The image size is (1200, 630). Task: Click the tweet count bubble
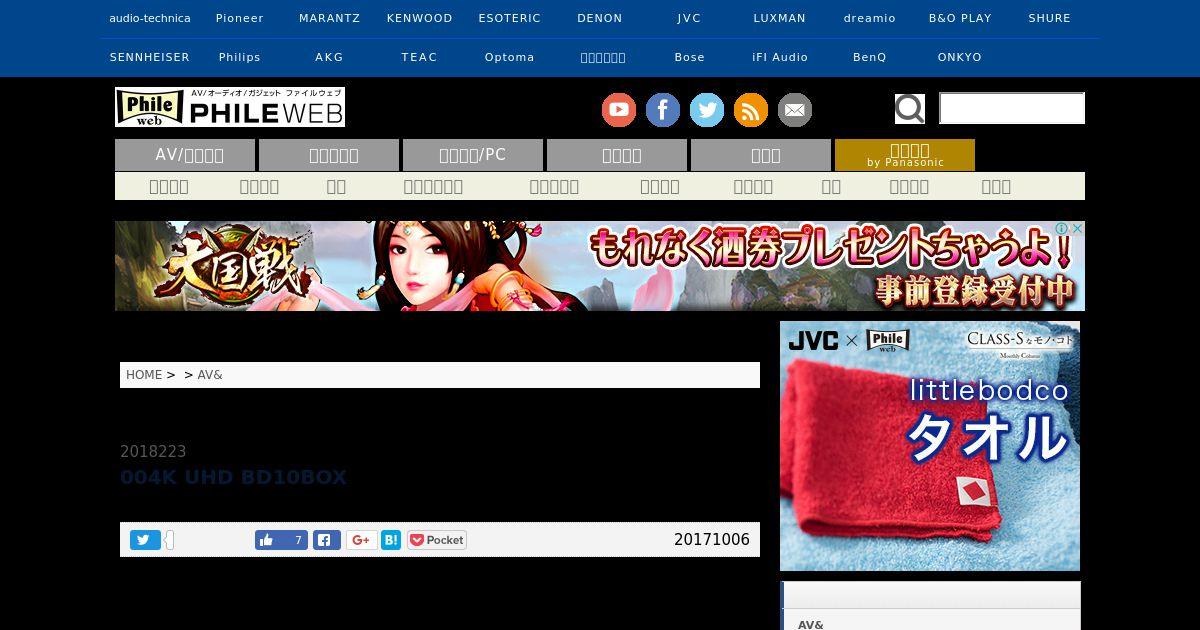tap(170, 540)
